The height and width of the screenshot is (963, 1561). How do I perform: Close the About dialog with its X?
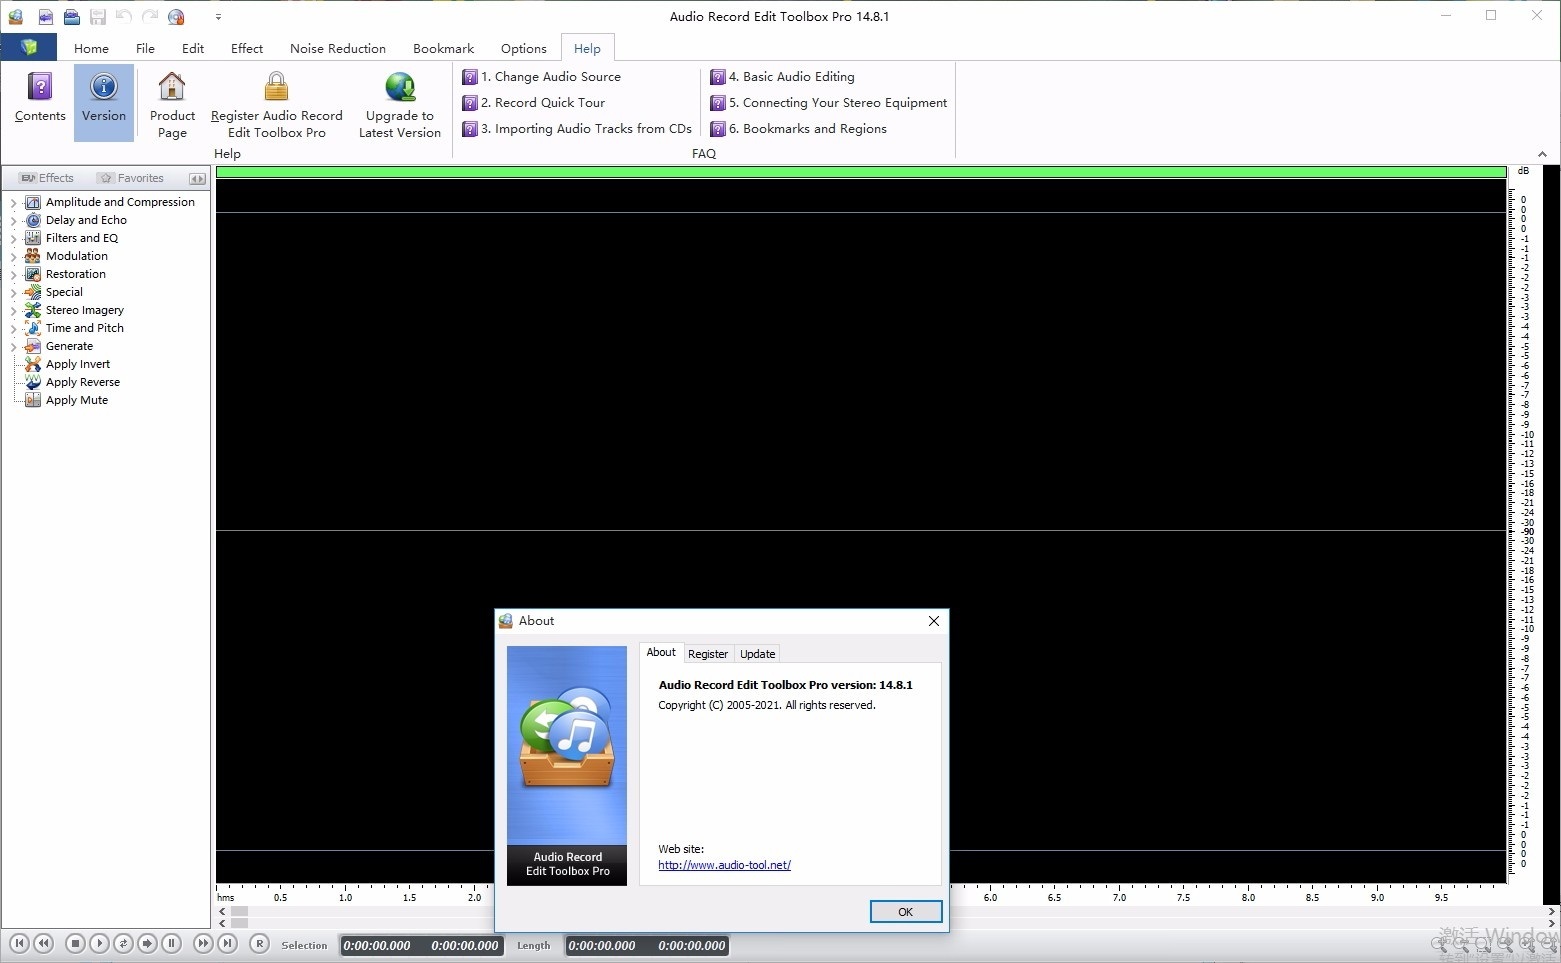click(x=934, y=621)
